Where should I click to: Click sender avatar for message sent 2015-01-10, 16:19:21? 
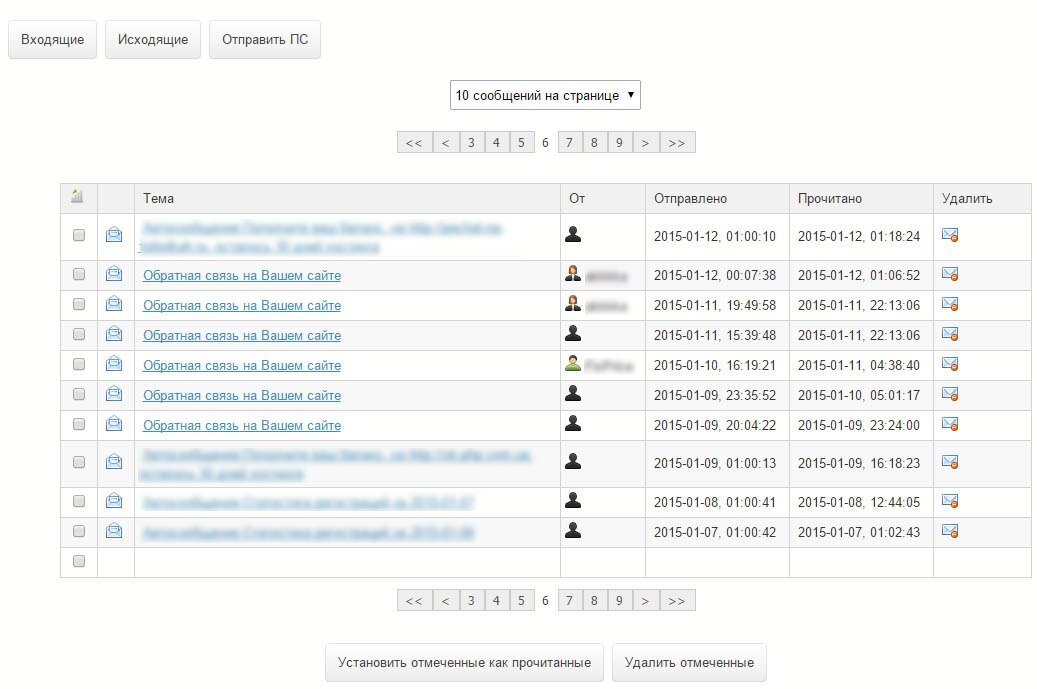point(573,364)
